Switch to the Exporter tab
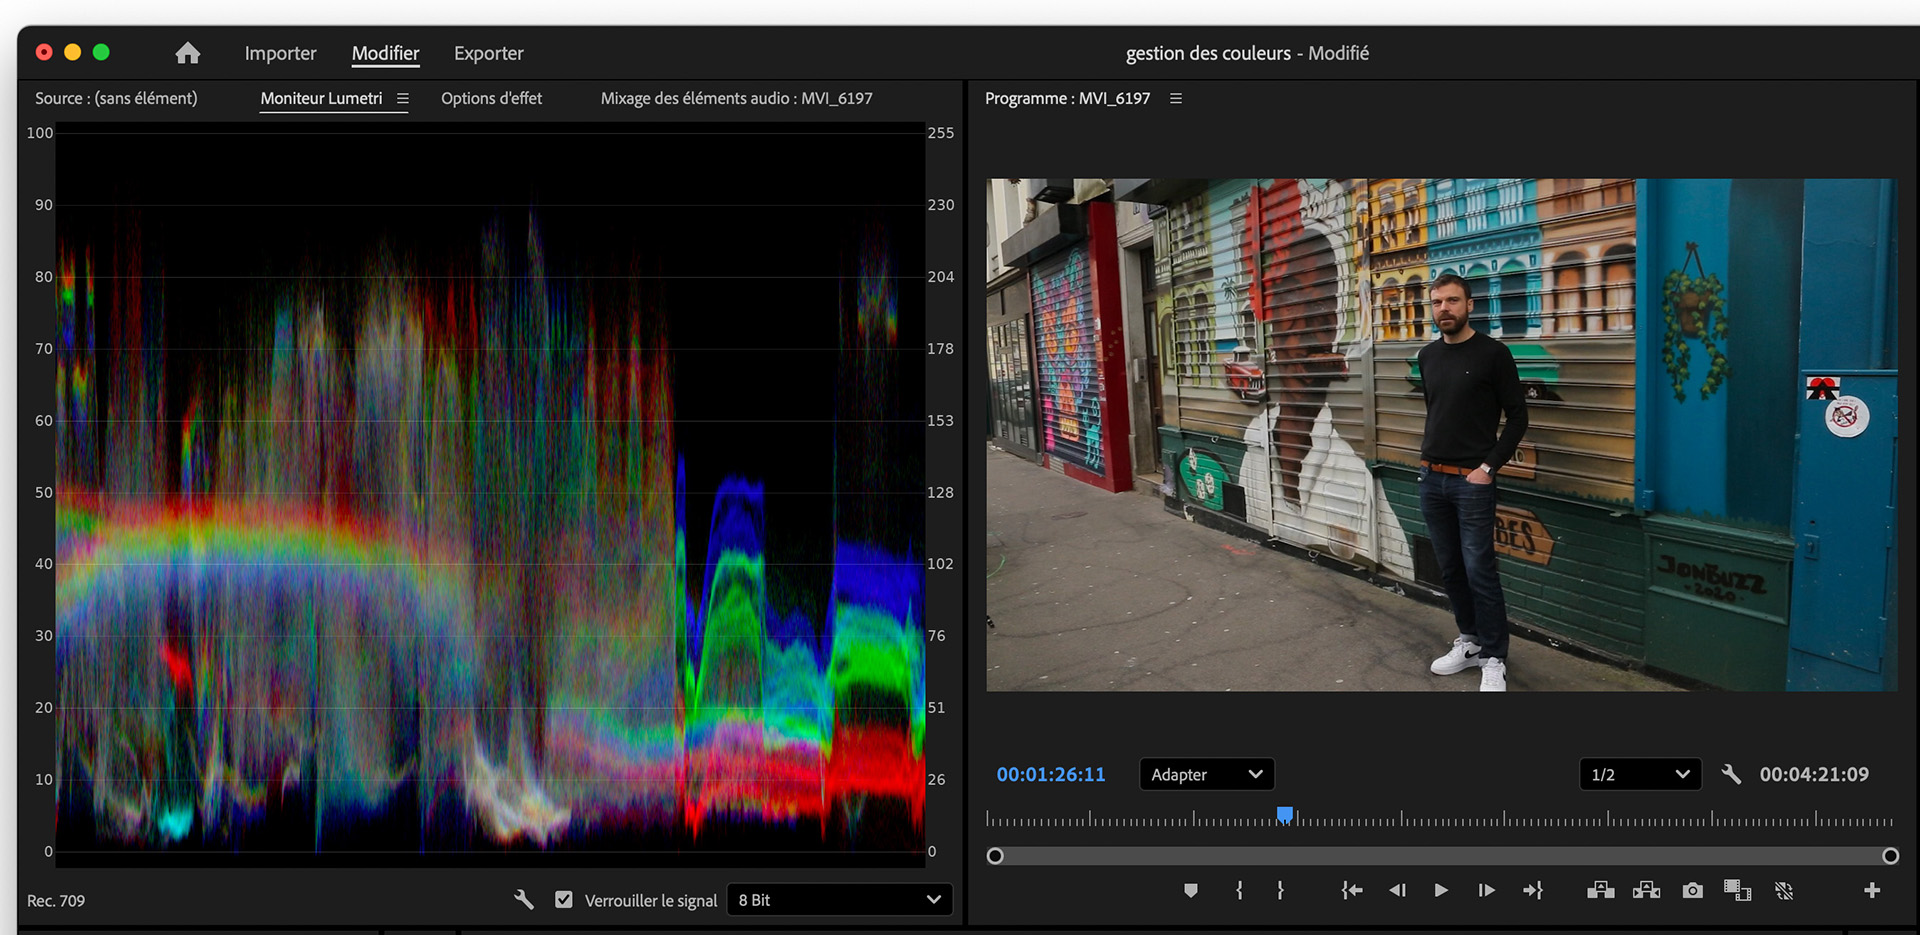Viewport: 1920px width, 935px height. pos(488,53)
